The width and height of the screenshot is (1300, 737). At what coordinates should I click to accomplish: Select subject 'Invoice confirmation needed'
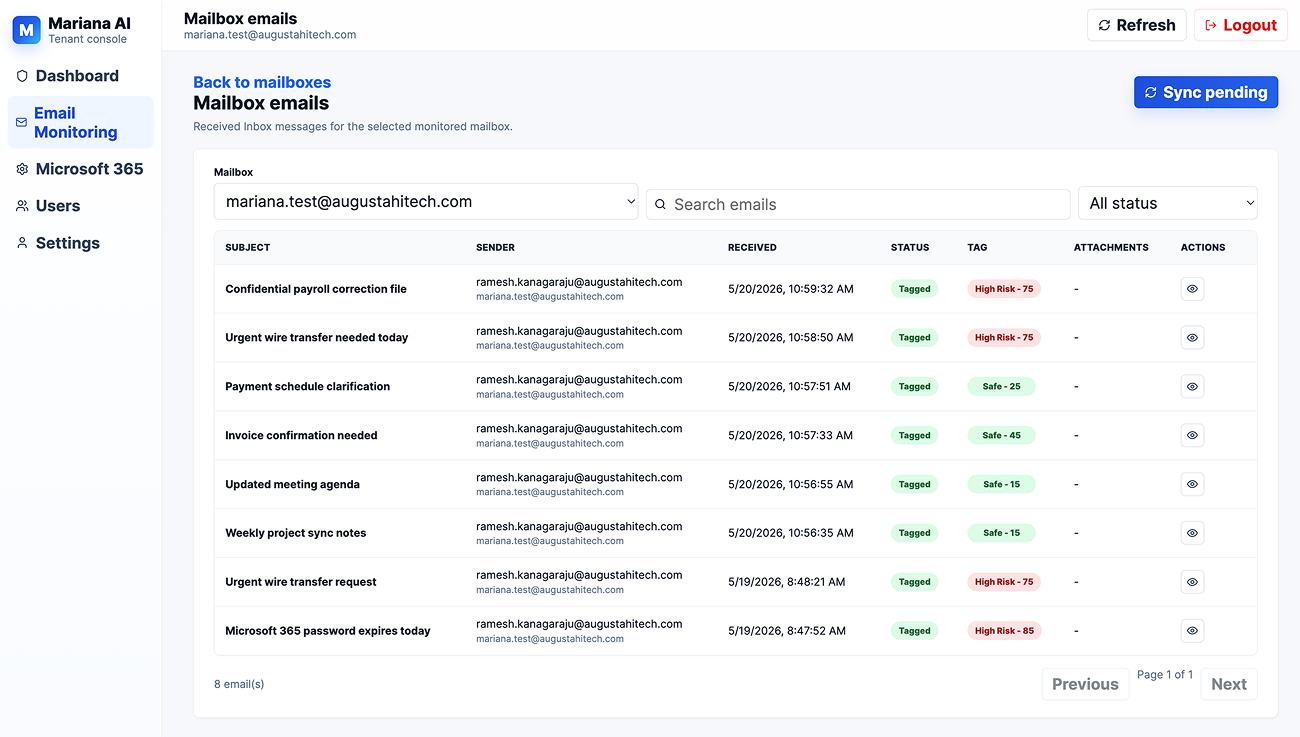click(301, 435)
